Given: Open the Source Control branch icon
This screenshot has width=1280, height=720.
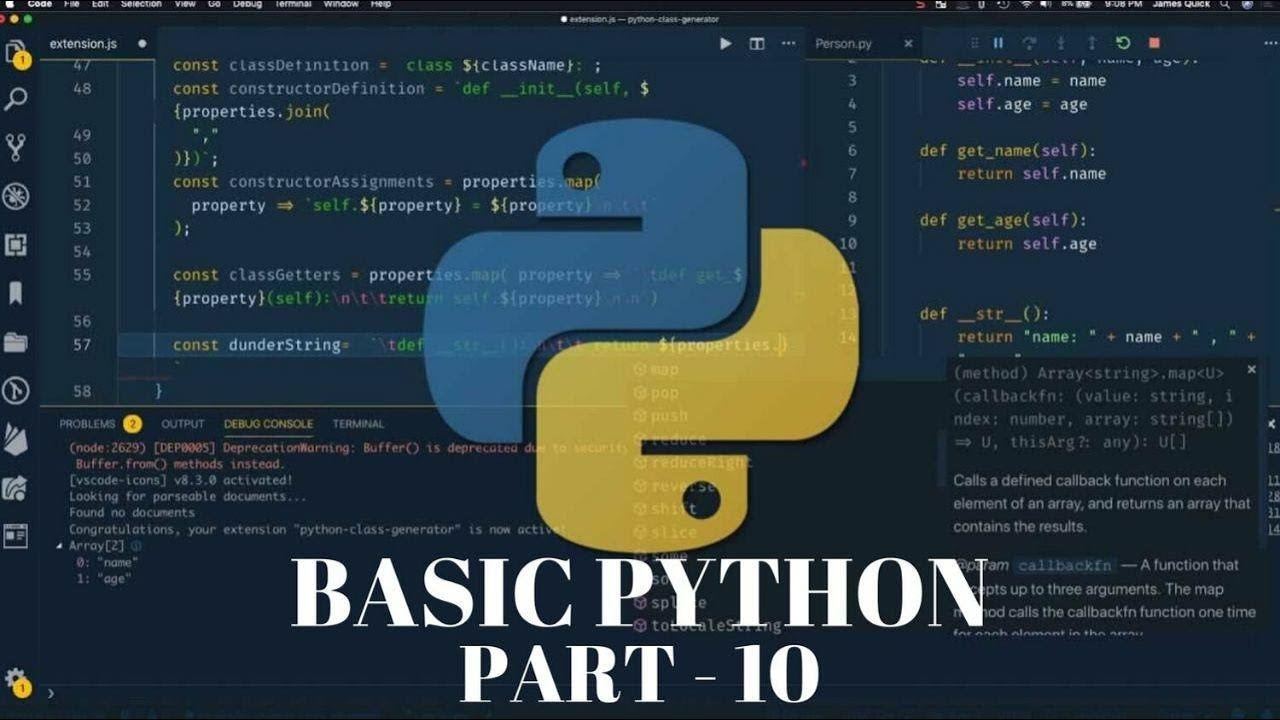Looking at the screenshot, I should [16, 147].
